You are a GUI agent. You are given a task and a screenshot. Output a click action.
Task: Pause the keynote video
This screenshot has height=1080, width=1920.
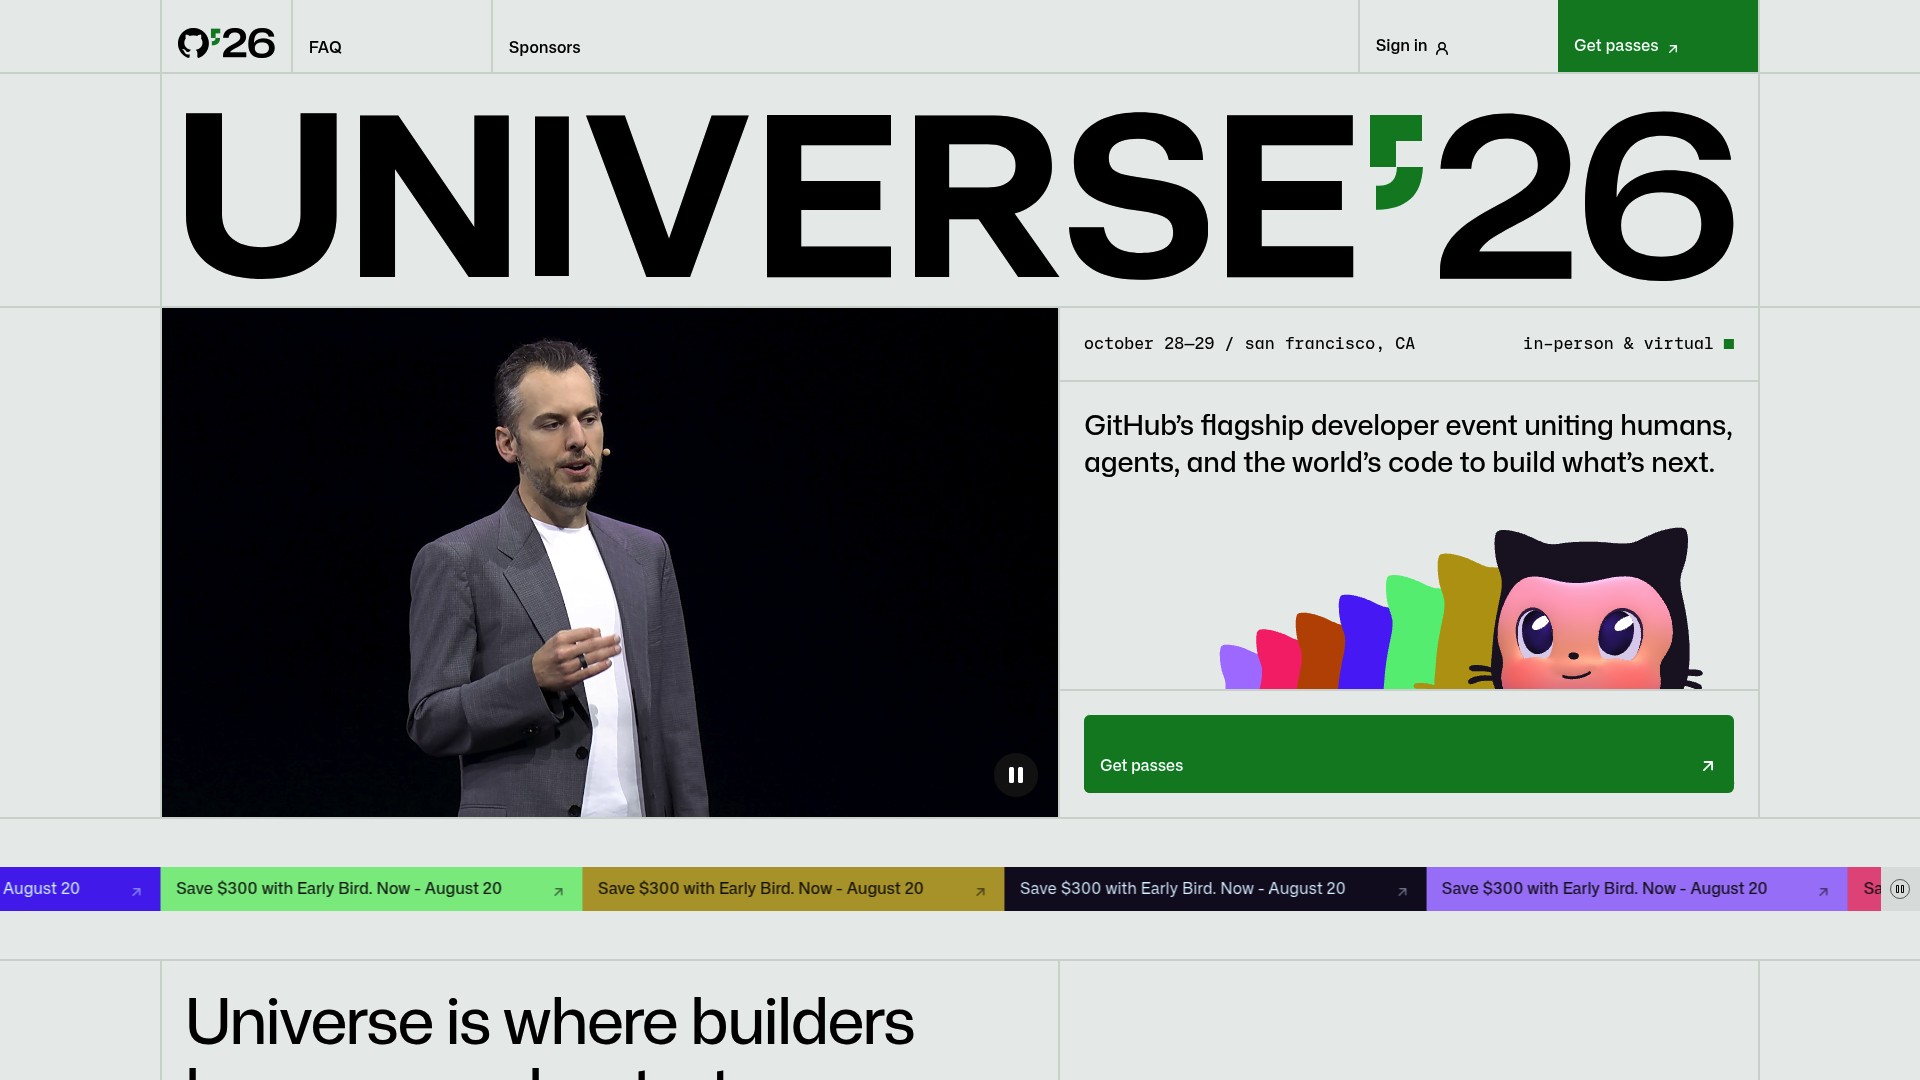coord(1016,775)
